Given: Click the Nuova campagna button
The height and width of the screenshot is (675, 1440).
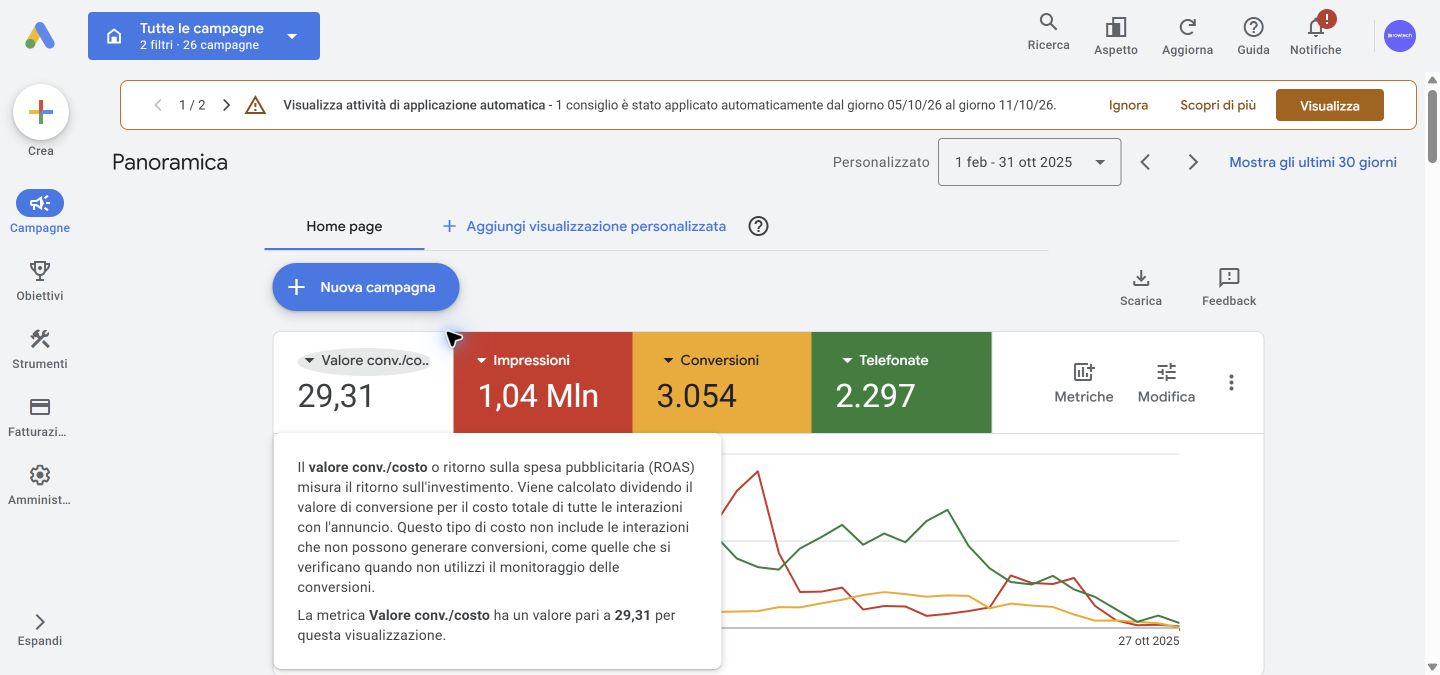Looking at the screenshot, I should point(366,287).
